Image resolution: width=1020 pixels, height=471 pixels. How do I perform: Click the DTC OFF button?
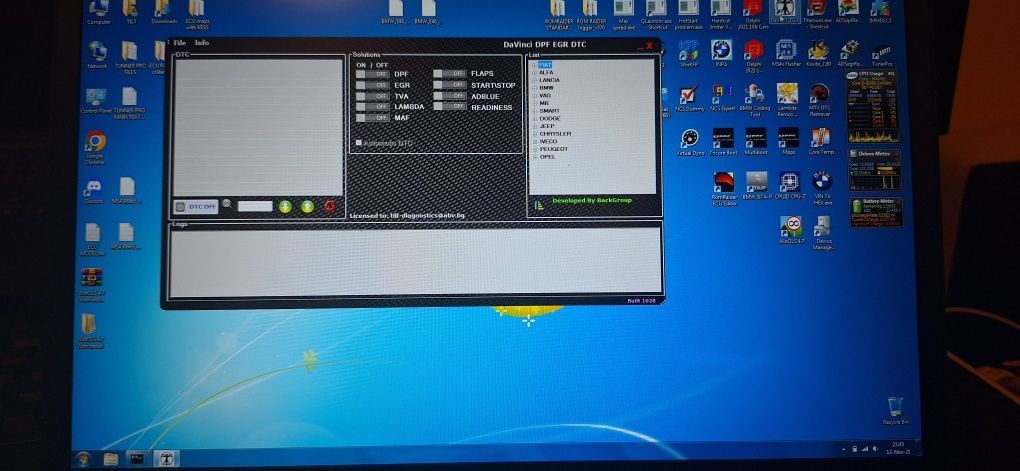click(196, 207)
